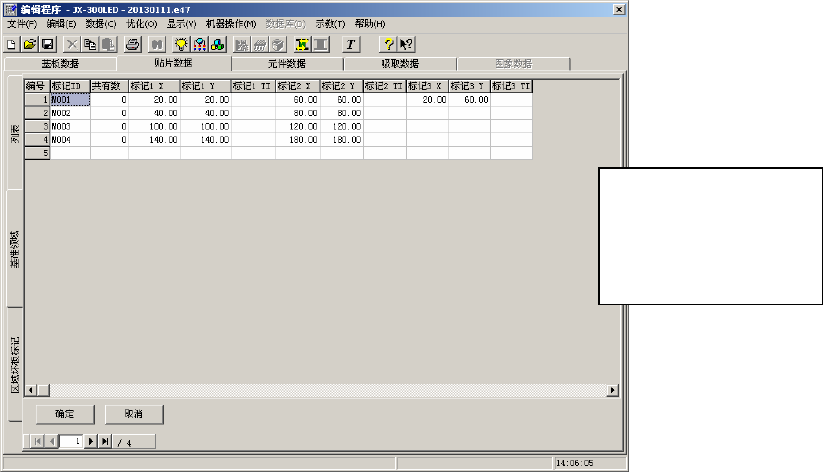Jump to last record in pager
The width and height of the screenshot is (823, 472).
coord(105,440)
